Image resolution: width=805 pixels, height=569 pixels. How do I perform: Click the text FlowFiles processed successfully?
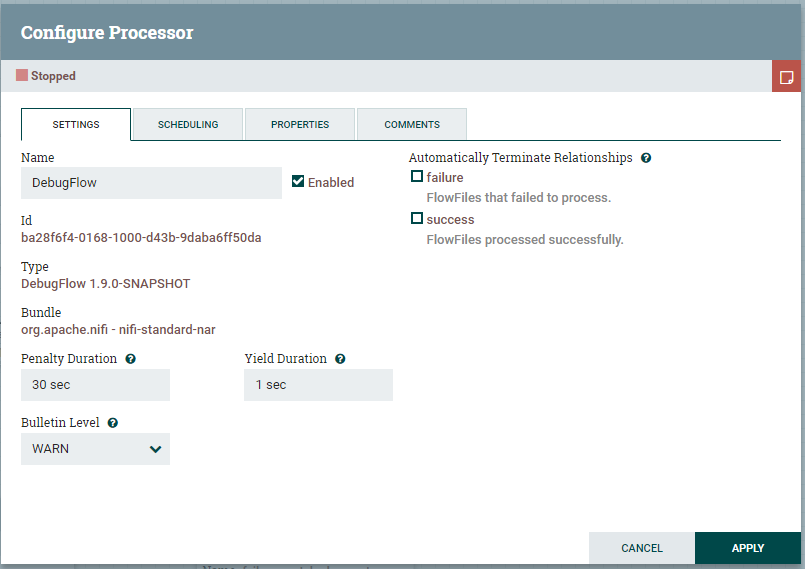pos(525,240)
